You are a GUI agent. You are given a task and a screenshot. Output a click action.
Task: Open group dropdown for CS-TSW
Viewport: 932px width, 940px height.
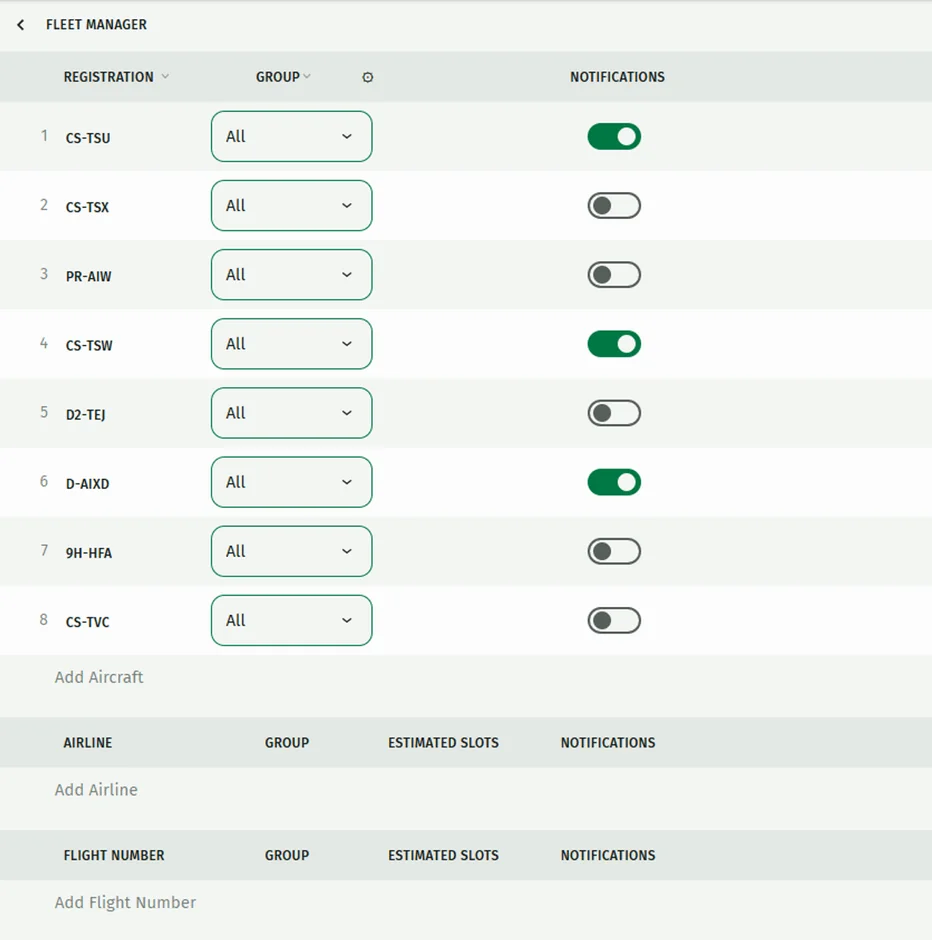291,344
